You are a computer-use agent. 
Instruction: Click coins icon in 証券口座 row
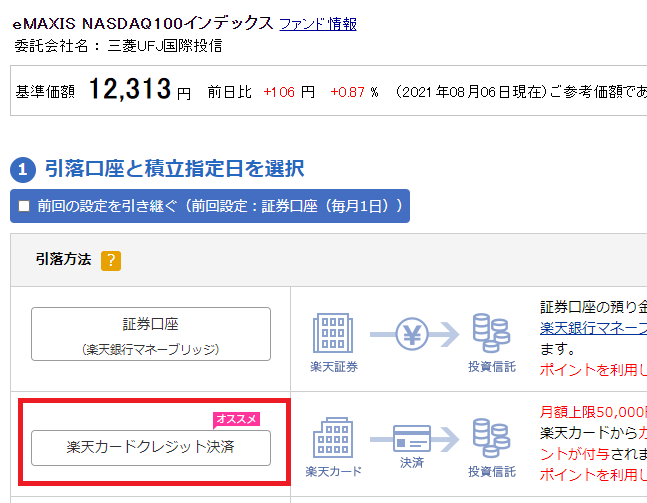(x=491, y=333)
